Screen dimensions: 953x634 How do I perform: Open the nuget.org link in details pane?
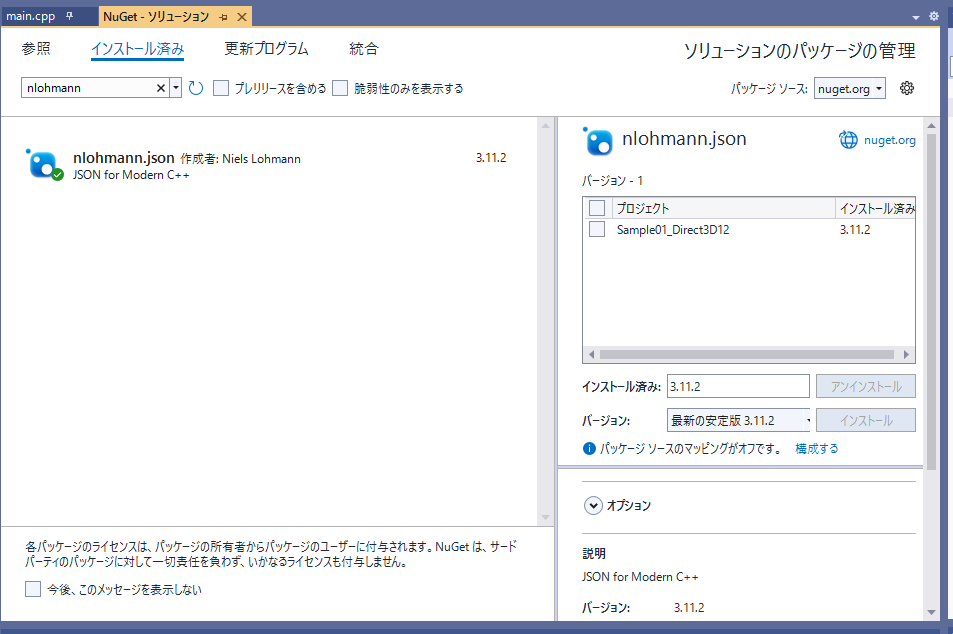[889, 140]
